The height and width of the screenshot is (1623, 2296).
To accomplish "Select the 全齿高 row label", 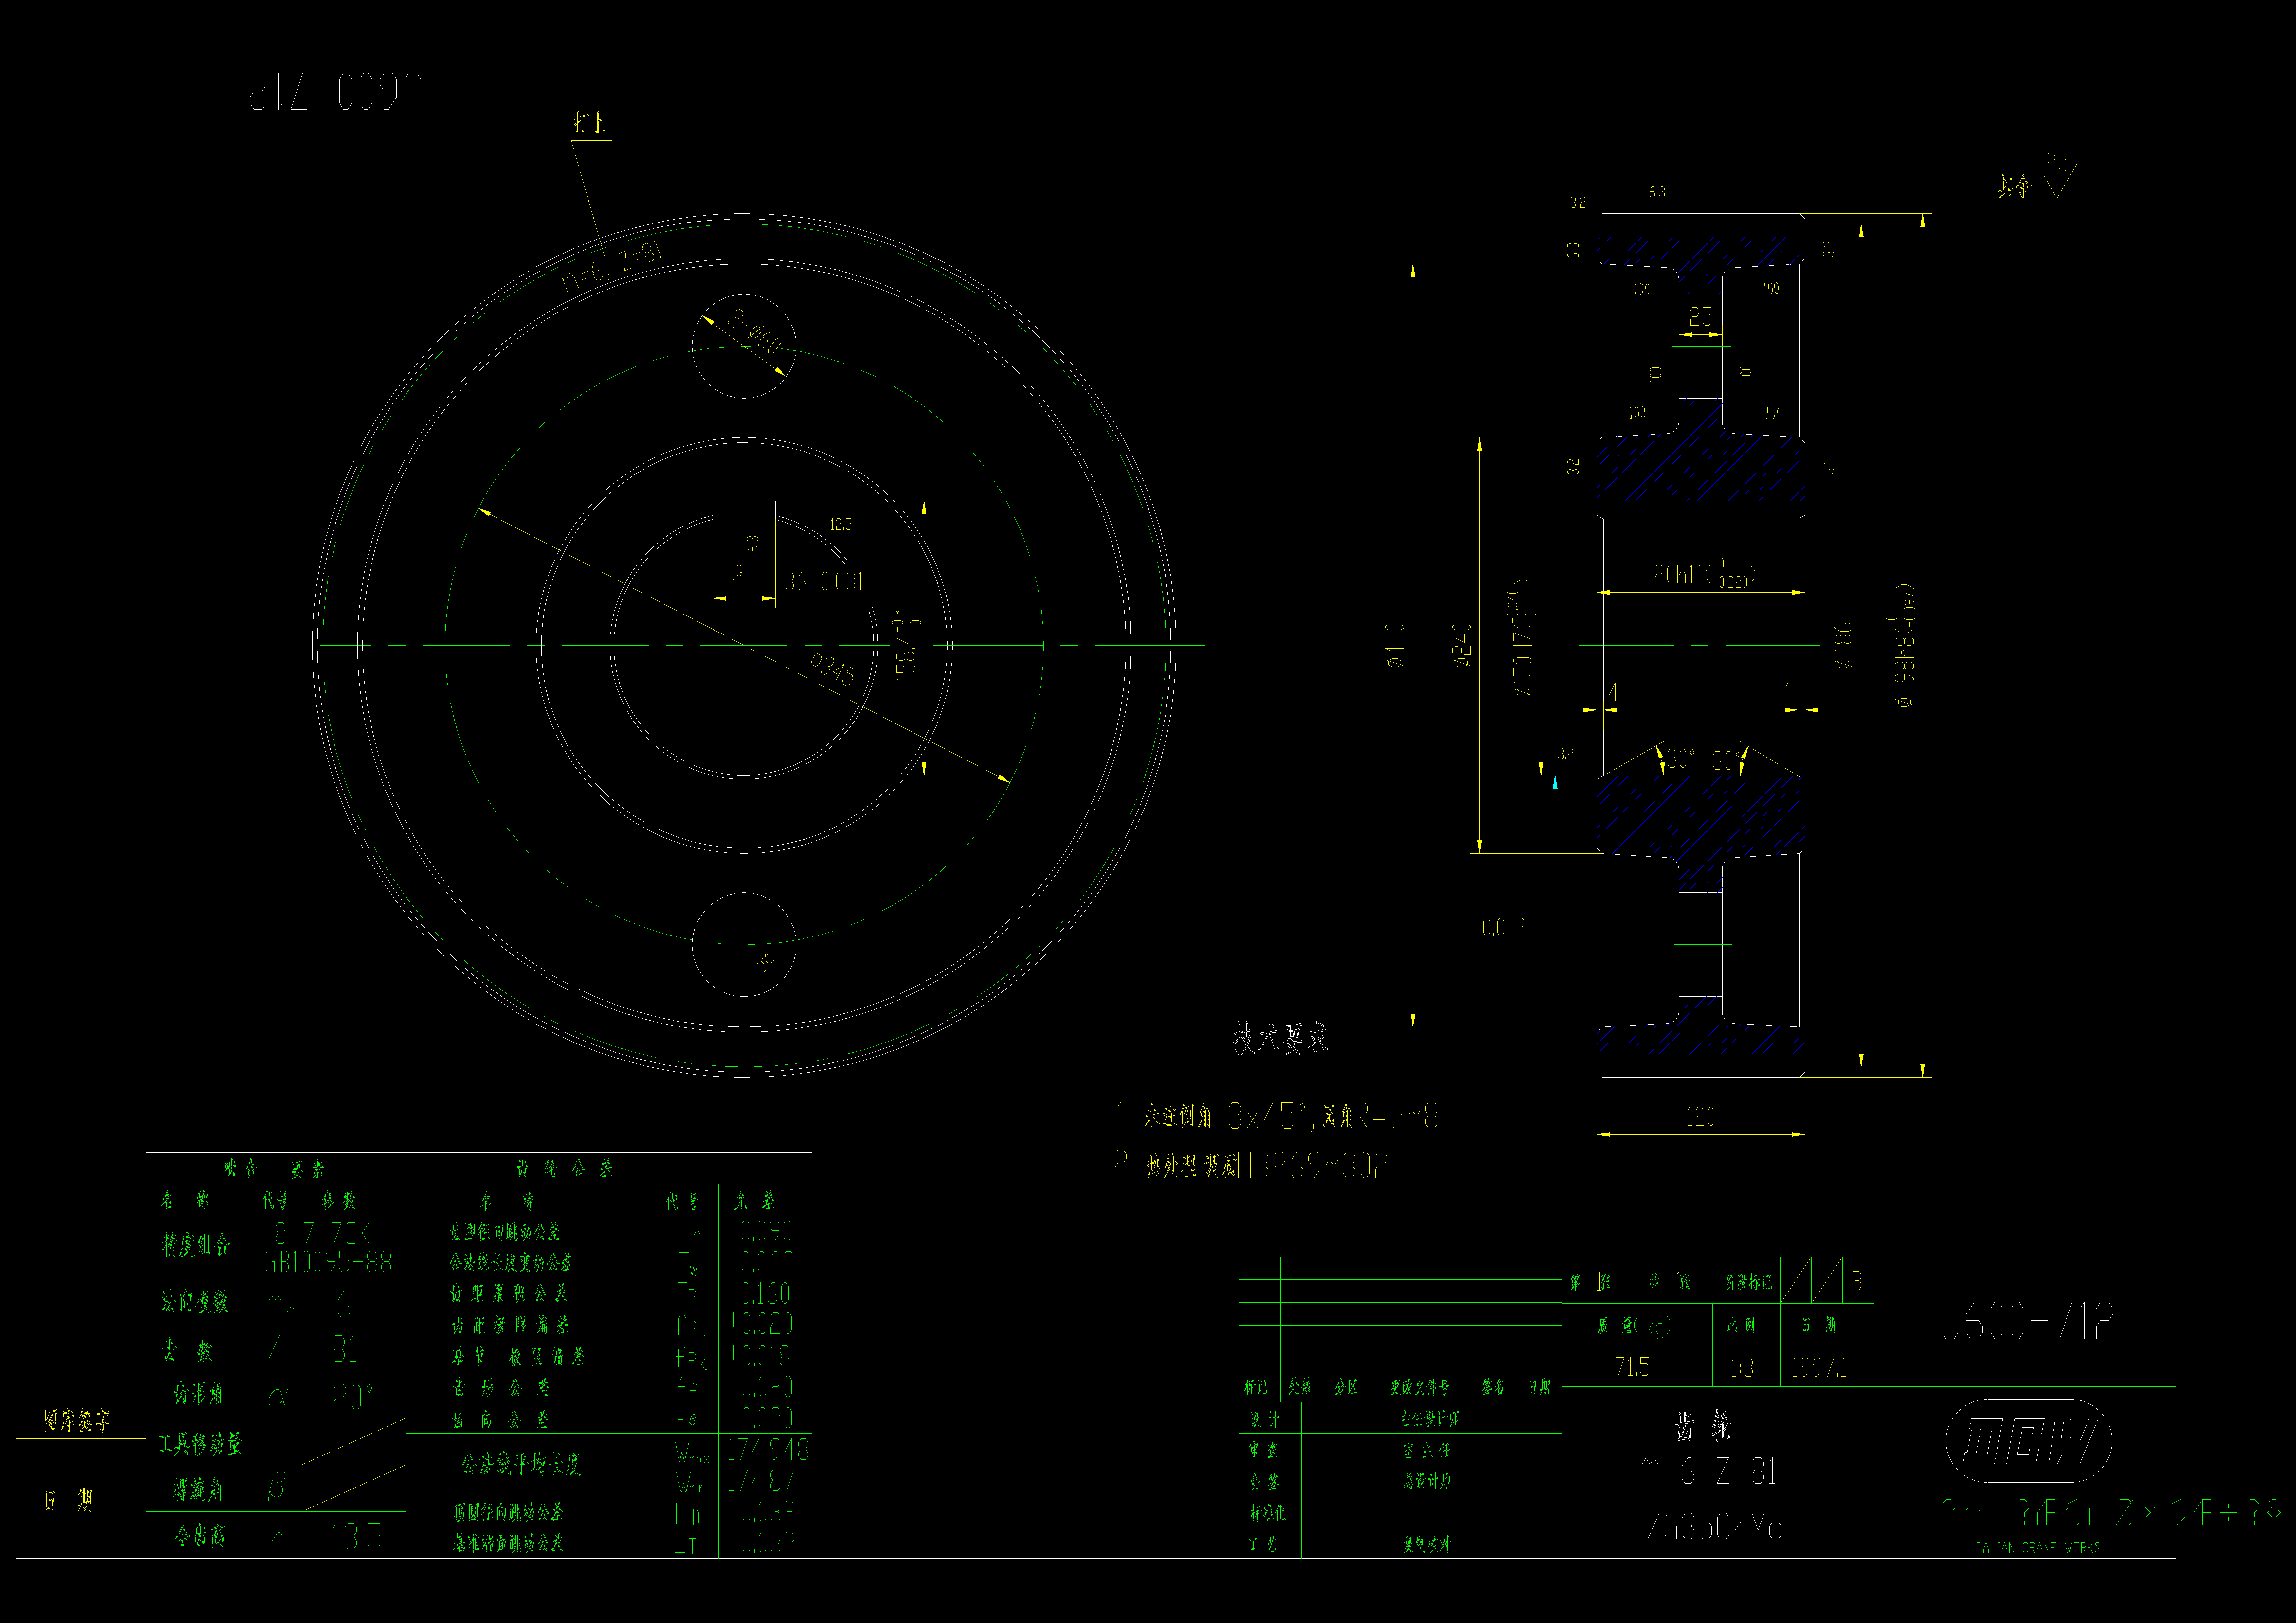I will click(200, 1536).
